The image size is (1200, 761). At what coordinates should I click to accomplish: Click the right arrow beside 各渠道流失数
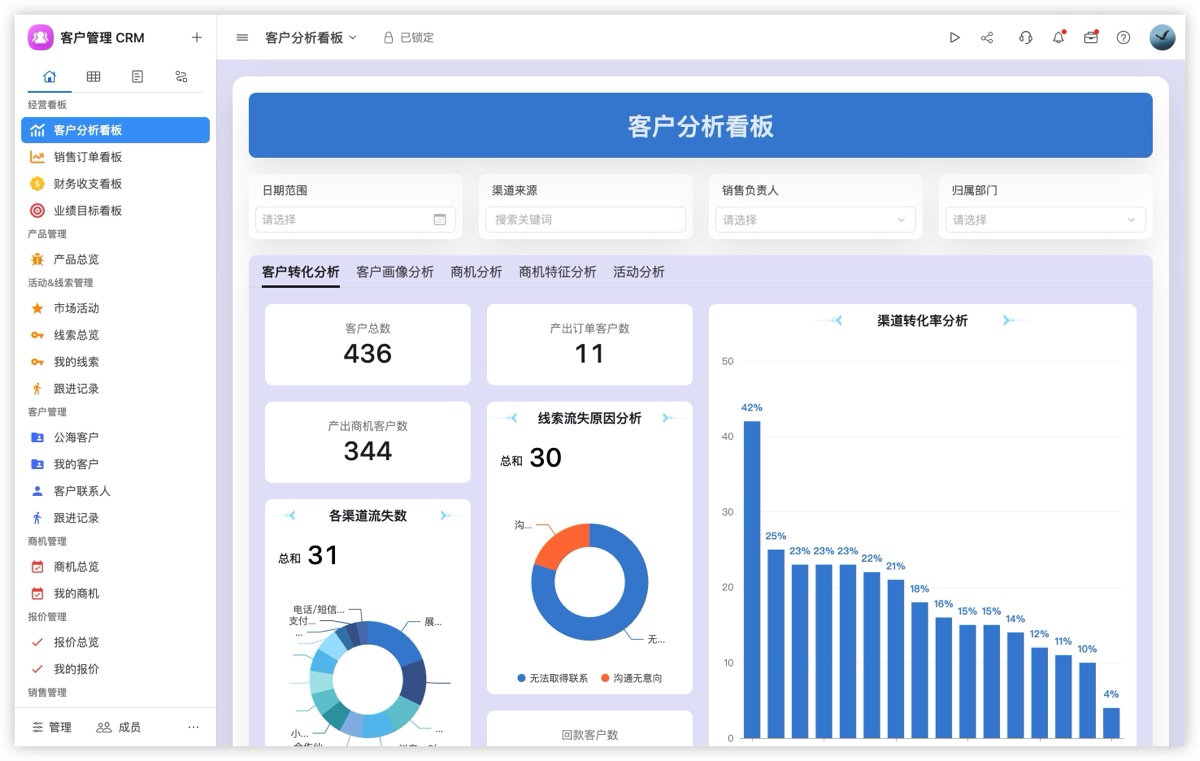[x=449, y=515]
